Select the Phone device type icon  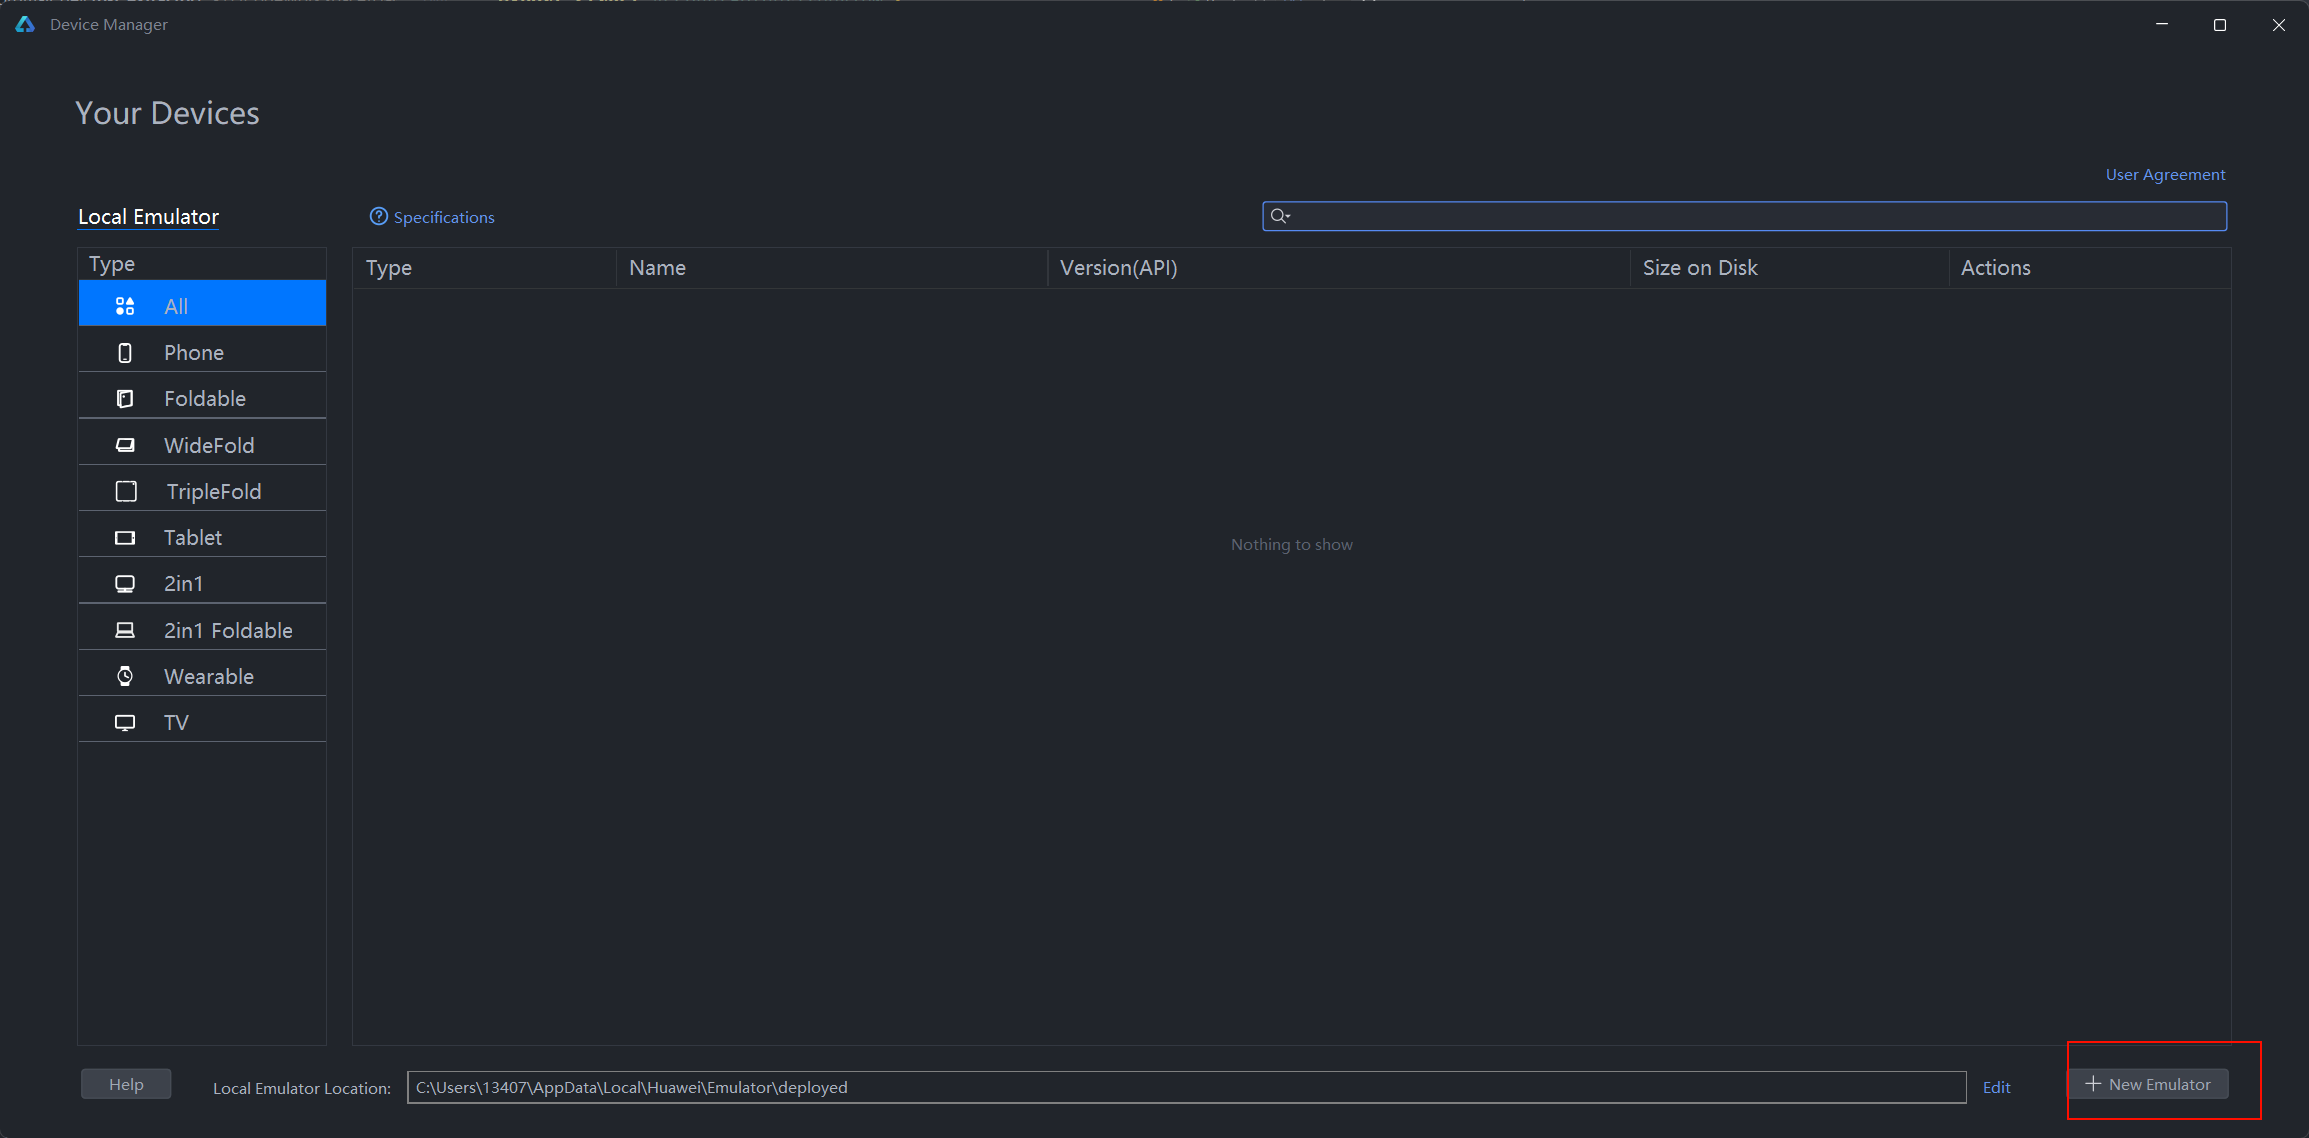click(125, 353)
